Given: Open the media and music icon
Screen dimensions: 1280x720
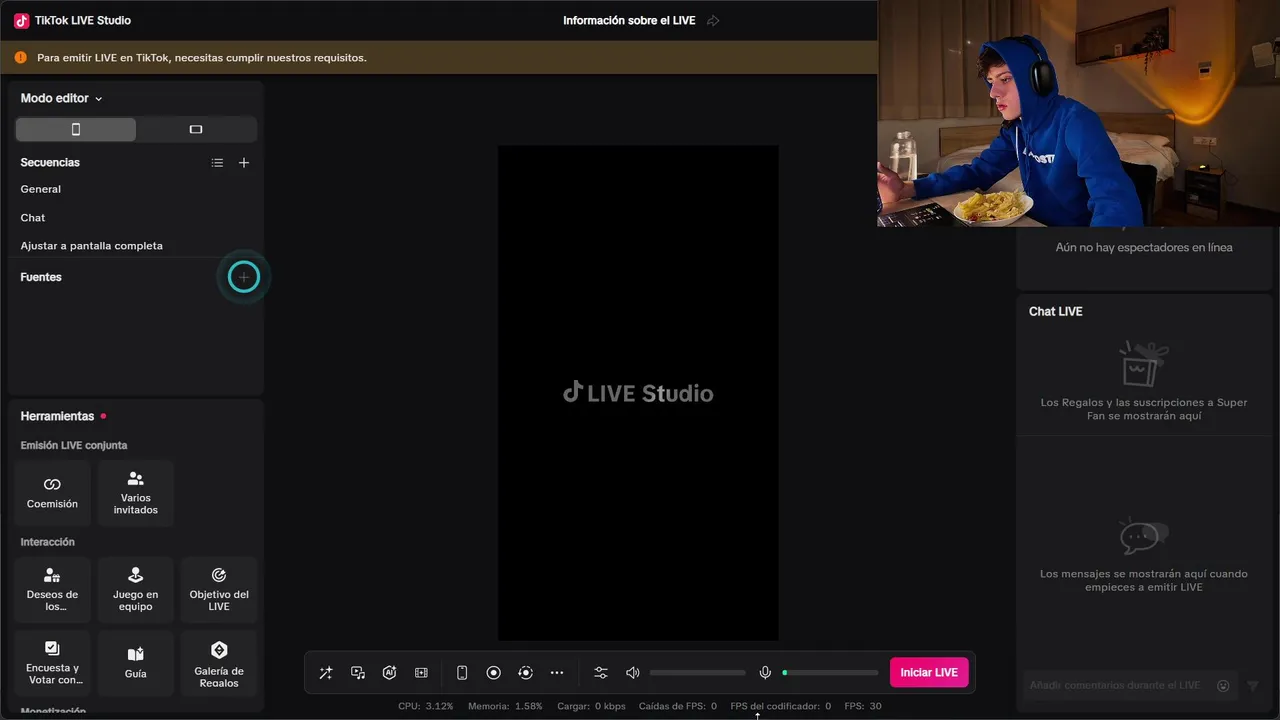Looking at the screenshot, I should 358,673.
